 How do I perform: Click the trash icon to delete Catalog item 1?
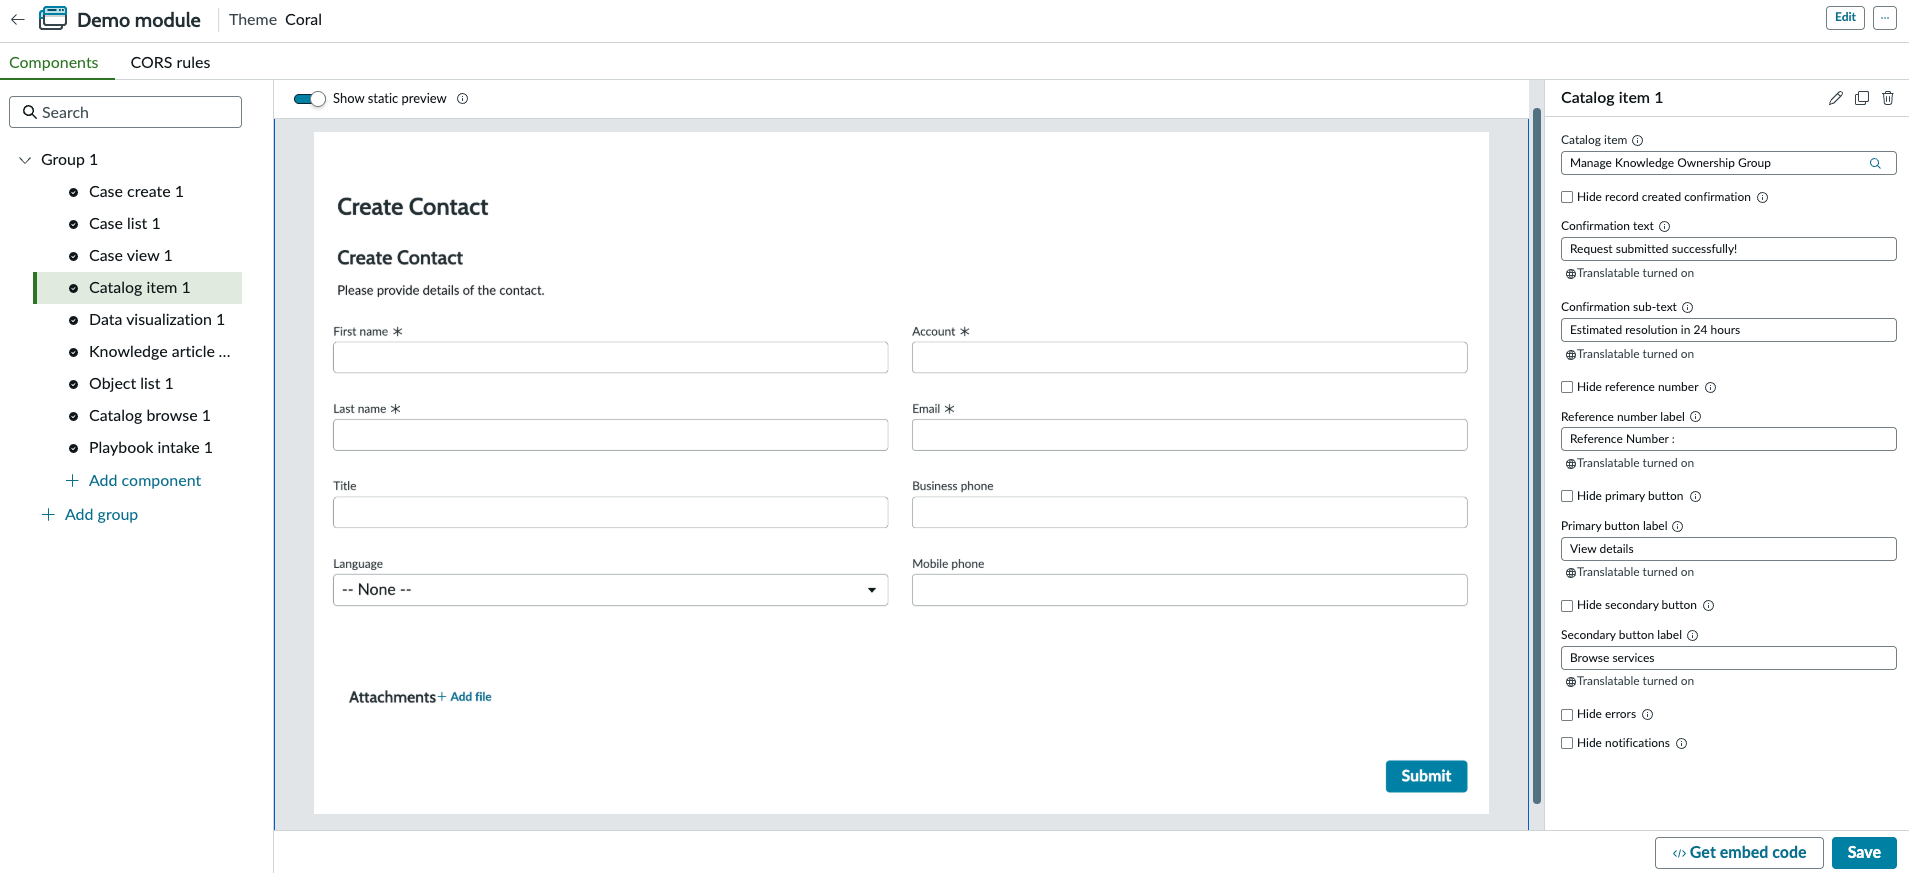(x=1888, y=98)
